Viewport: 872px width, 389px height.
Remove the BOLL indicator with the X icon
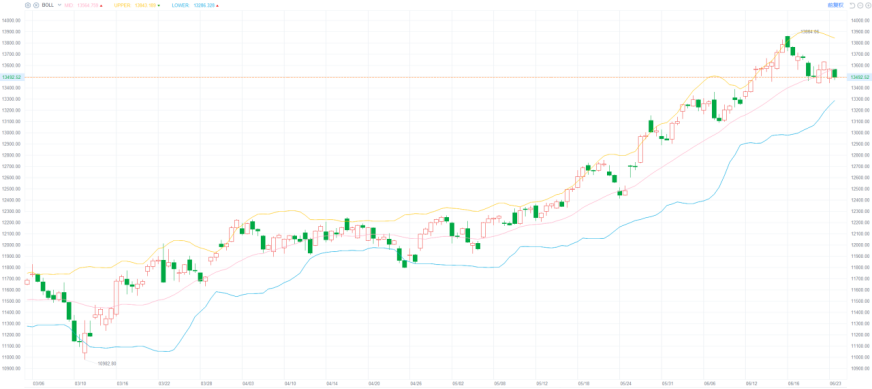(36, 5)
